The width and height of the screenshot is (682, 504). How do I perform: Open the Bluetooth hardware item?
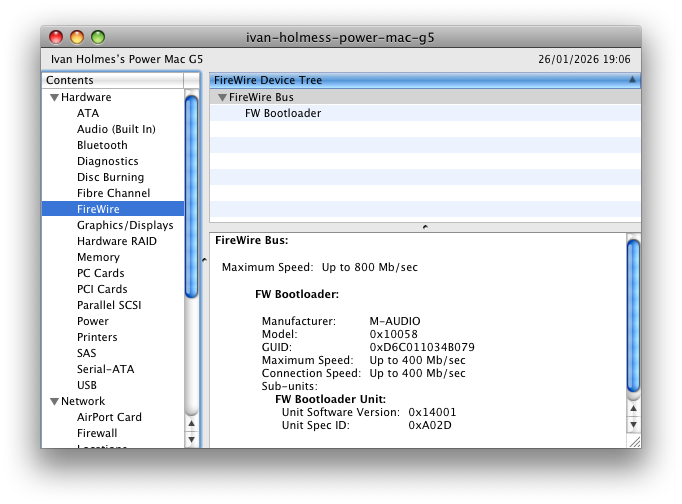click(x=102, y=145)
